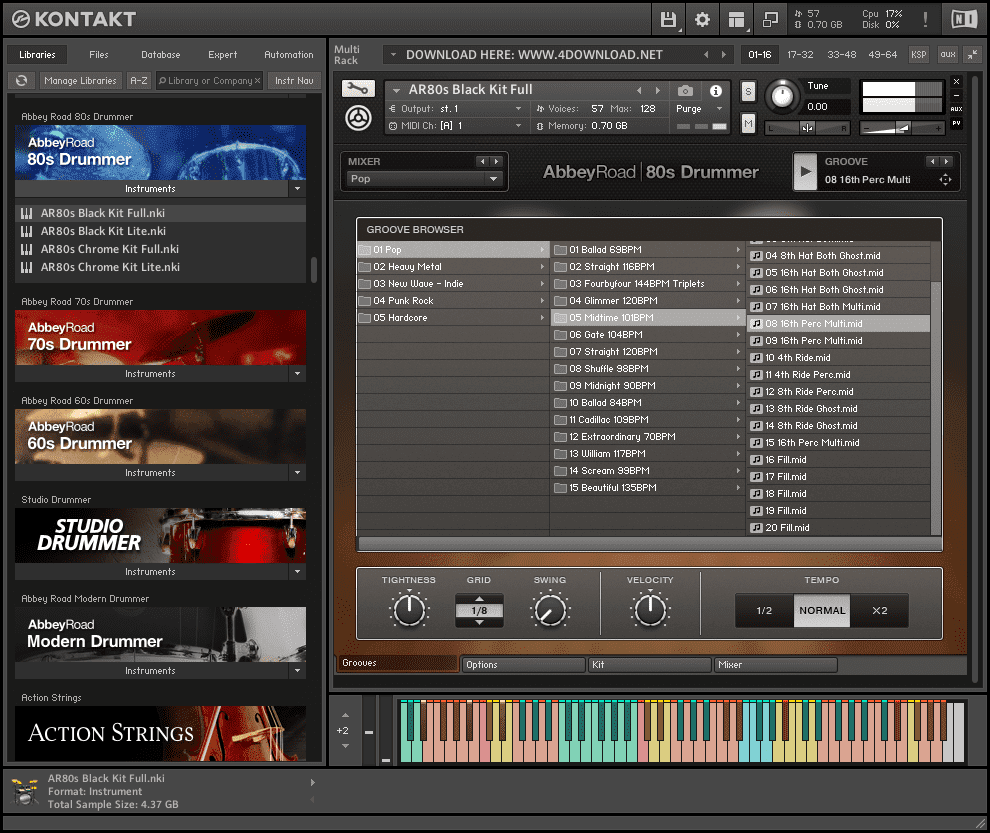This screenshot has width=990, height=833.
Task: Shift keyboard octave up arrow
Action: [x=345, y=716]
